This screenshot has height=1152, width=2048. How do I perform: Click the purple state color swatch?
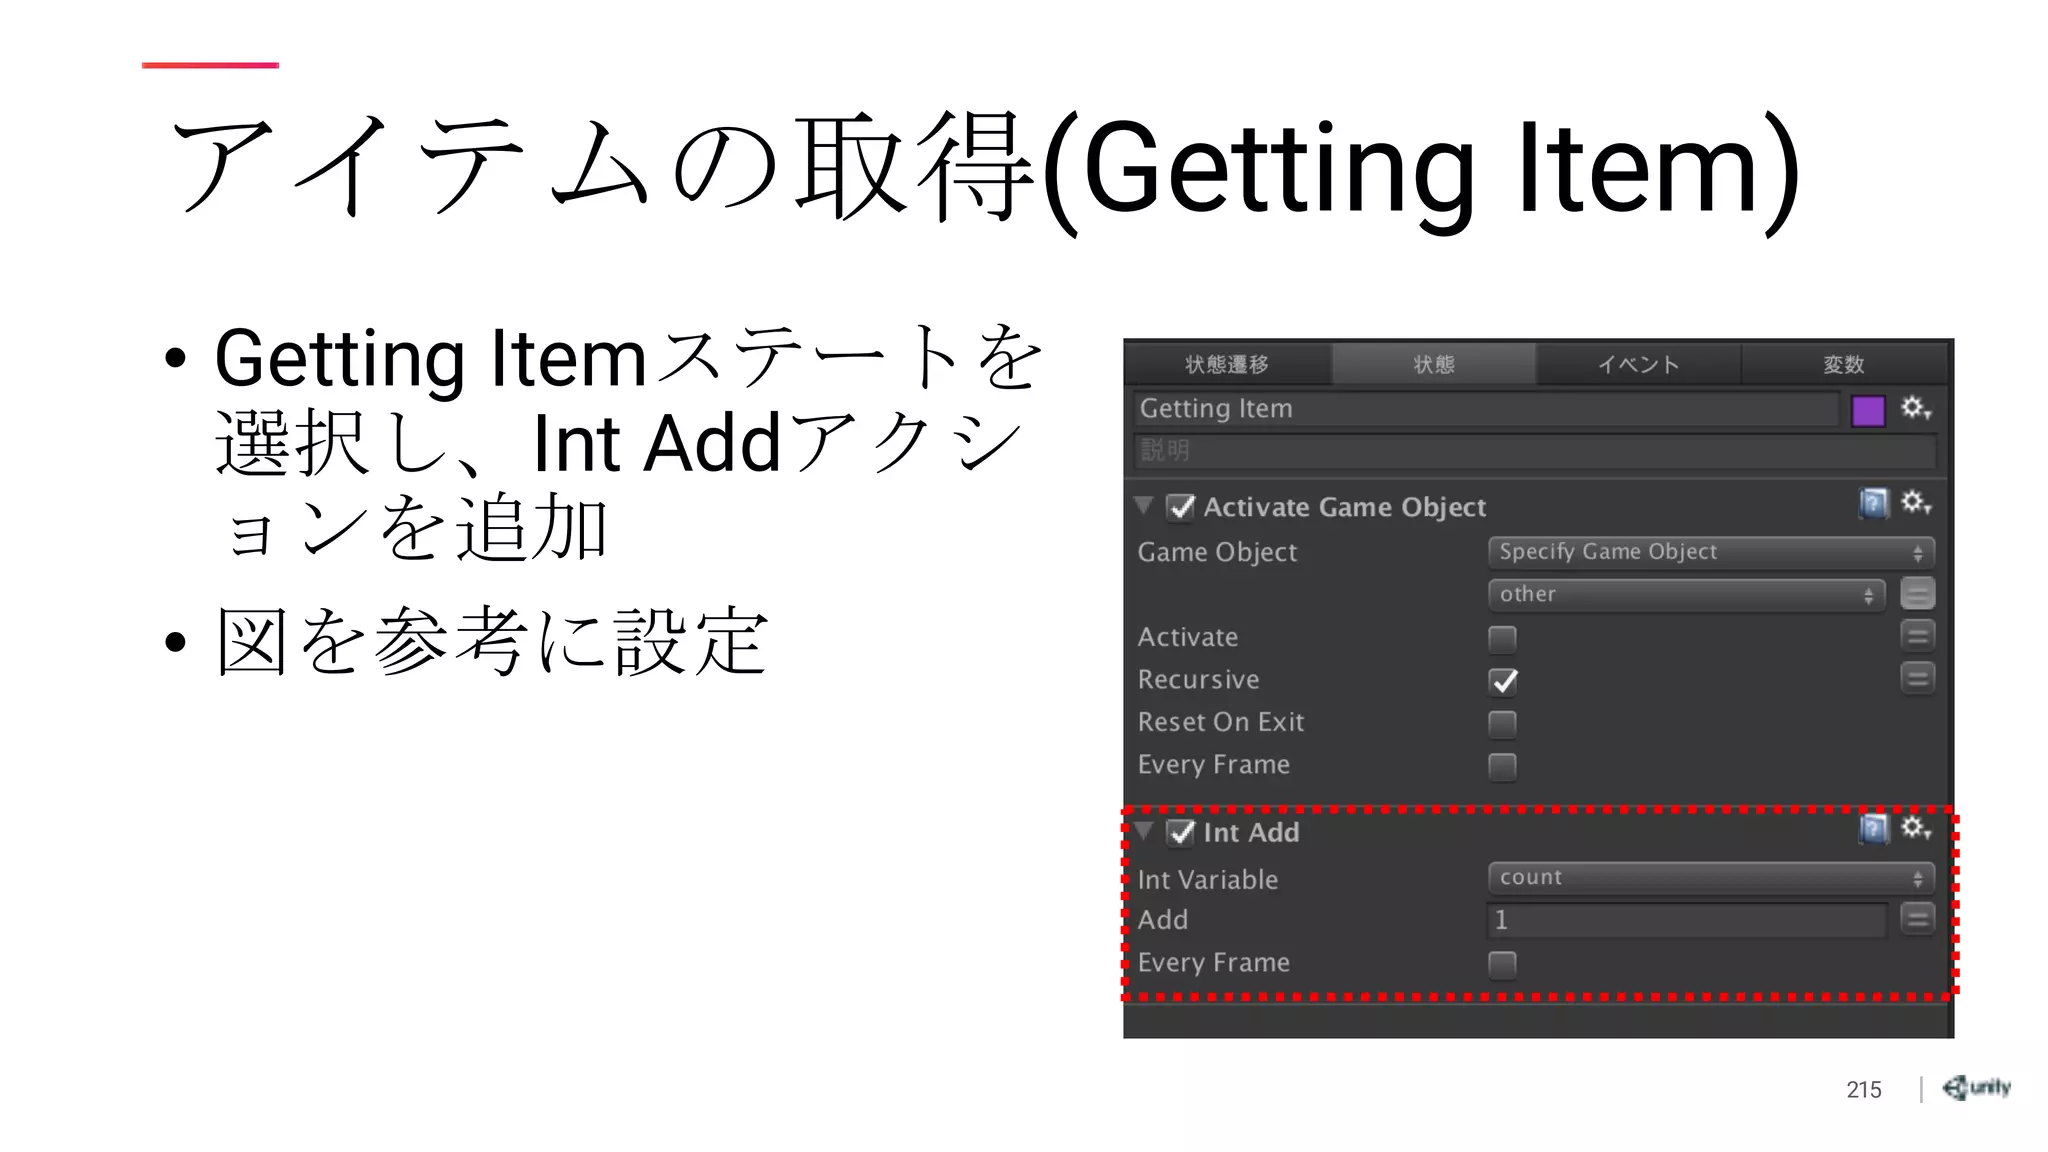[1867, 410]
